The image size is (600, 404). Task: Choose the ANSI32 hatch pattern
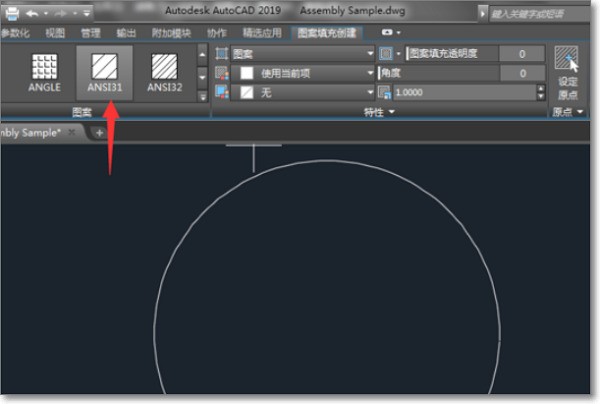pos(164,72)
